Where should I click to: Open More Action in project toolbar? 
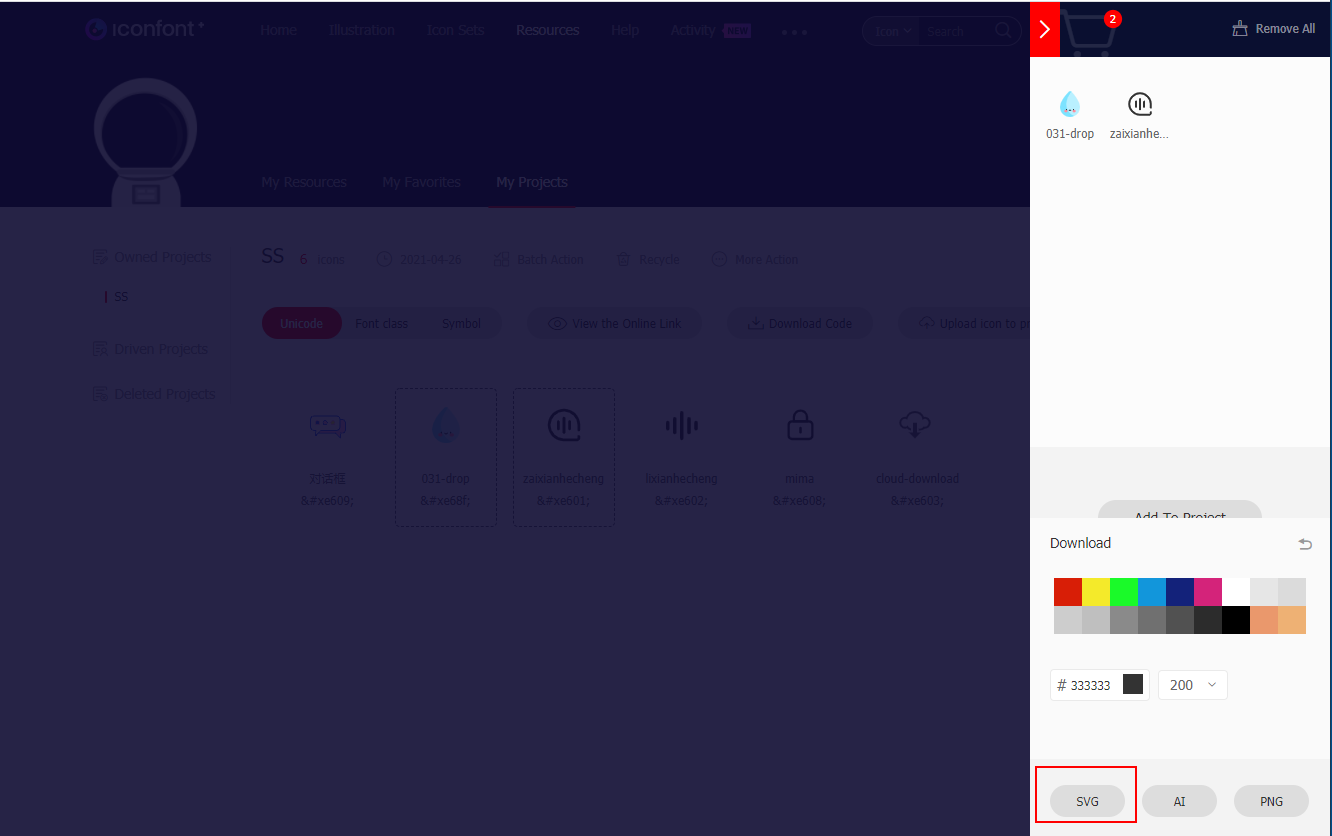754,259
